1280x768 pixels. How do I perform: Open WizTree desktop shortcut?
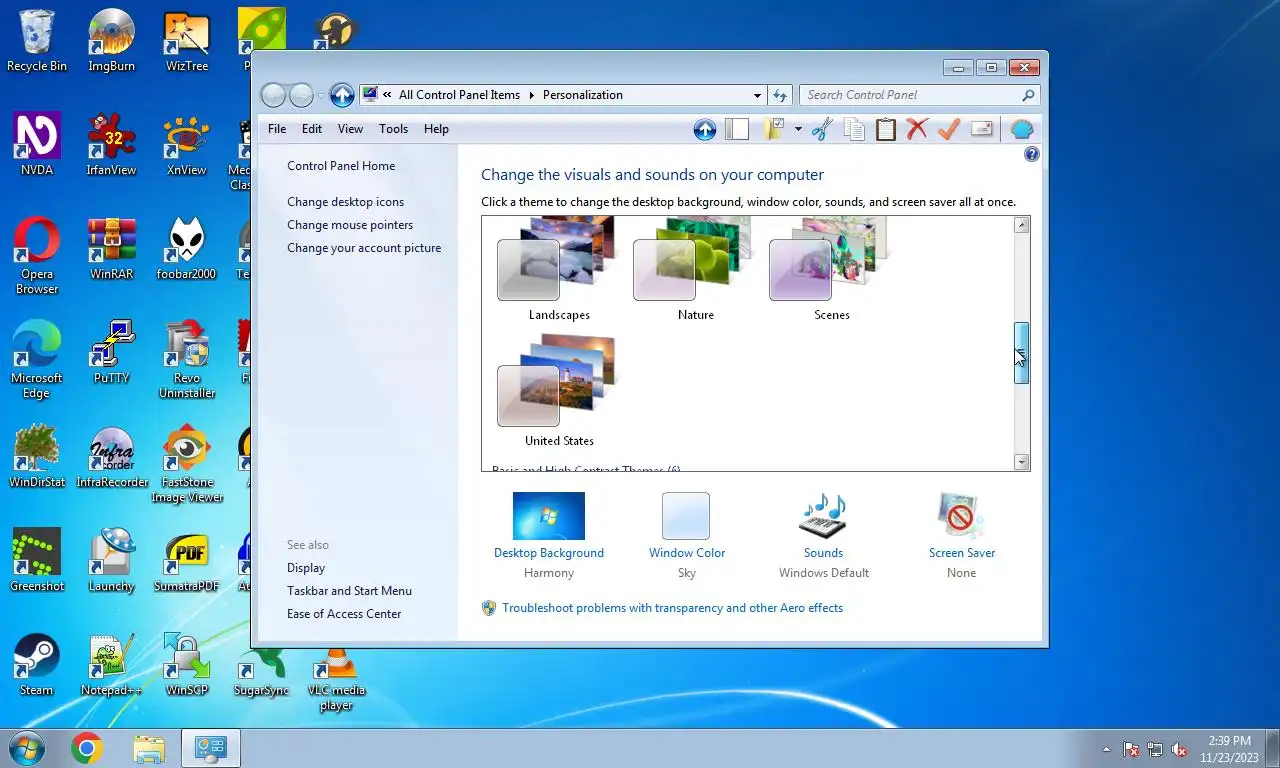(x=187, y=41)
